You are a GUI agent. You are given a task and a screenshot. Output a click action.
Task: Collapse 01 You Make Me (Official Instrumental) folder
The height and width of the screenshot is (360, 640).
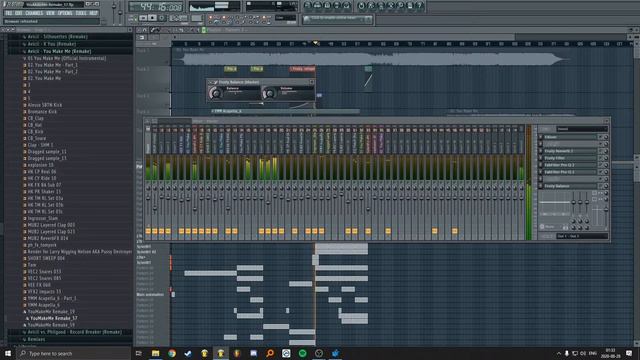(66, 58)
